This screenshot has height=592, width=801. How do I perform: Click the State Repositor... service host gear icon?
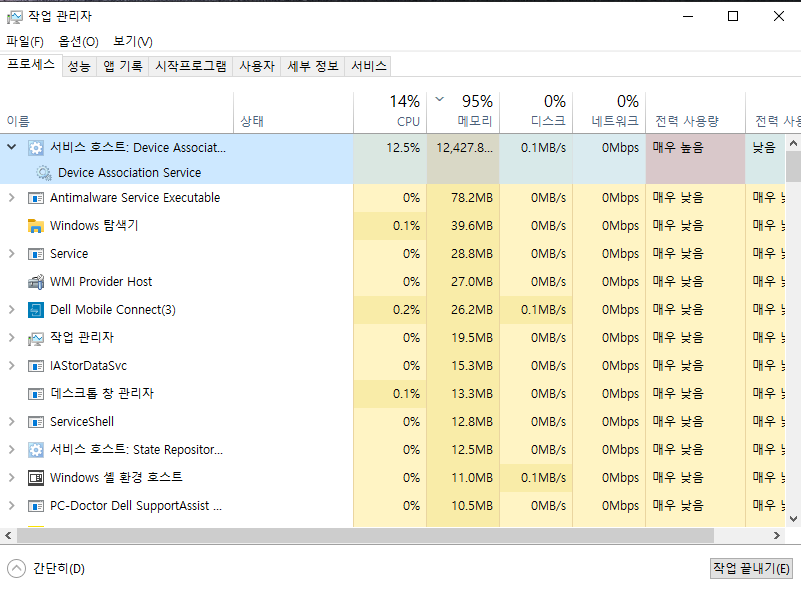point(36,450)
